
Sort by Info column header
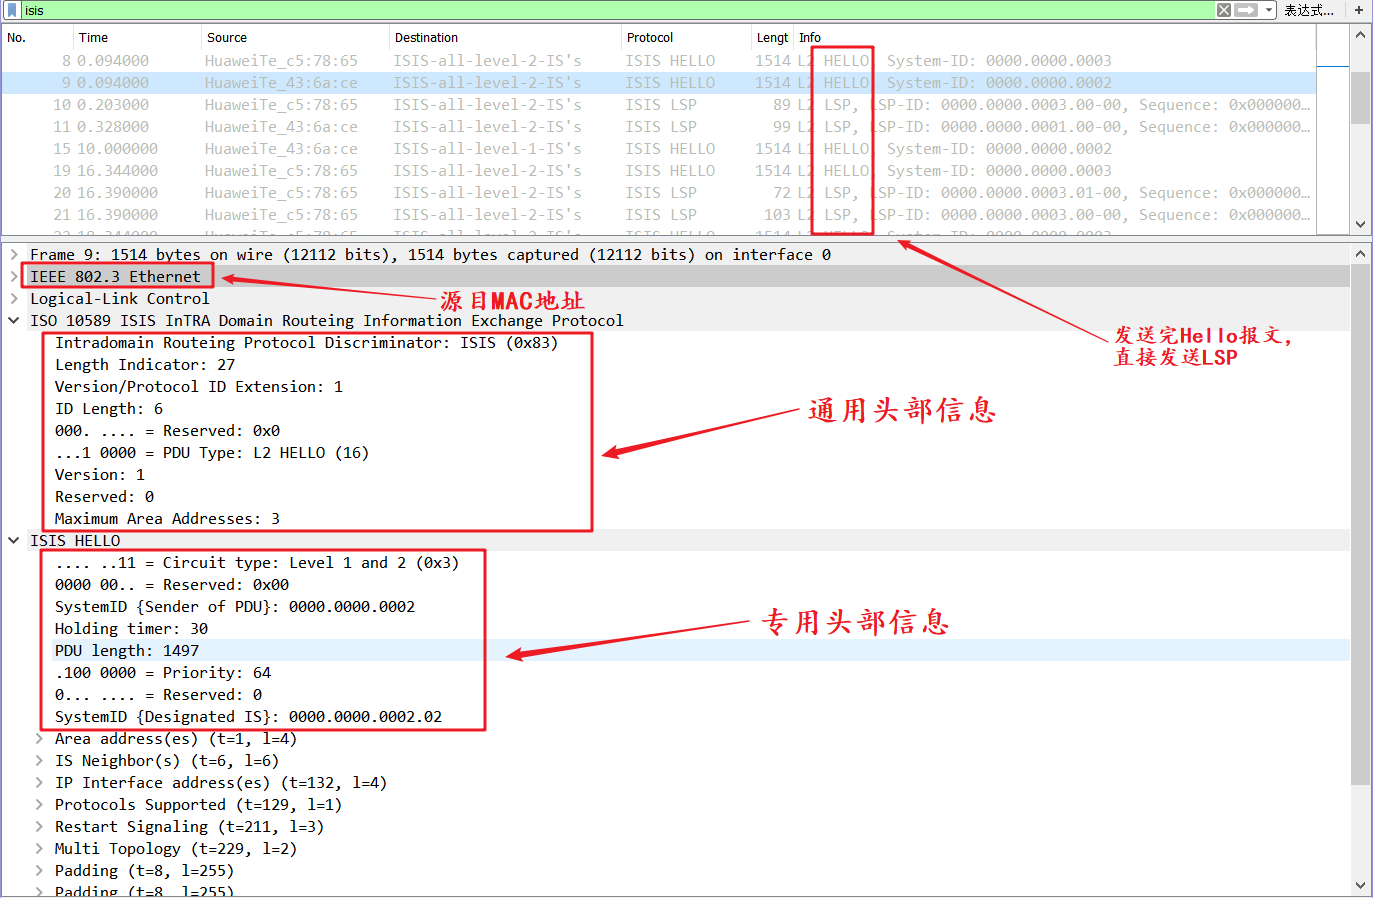tap(810, 38)
